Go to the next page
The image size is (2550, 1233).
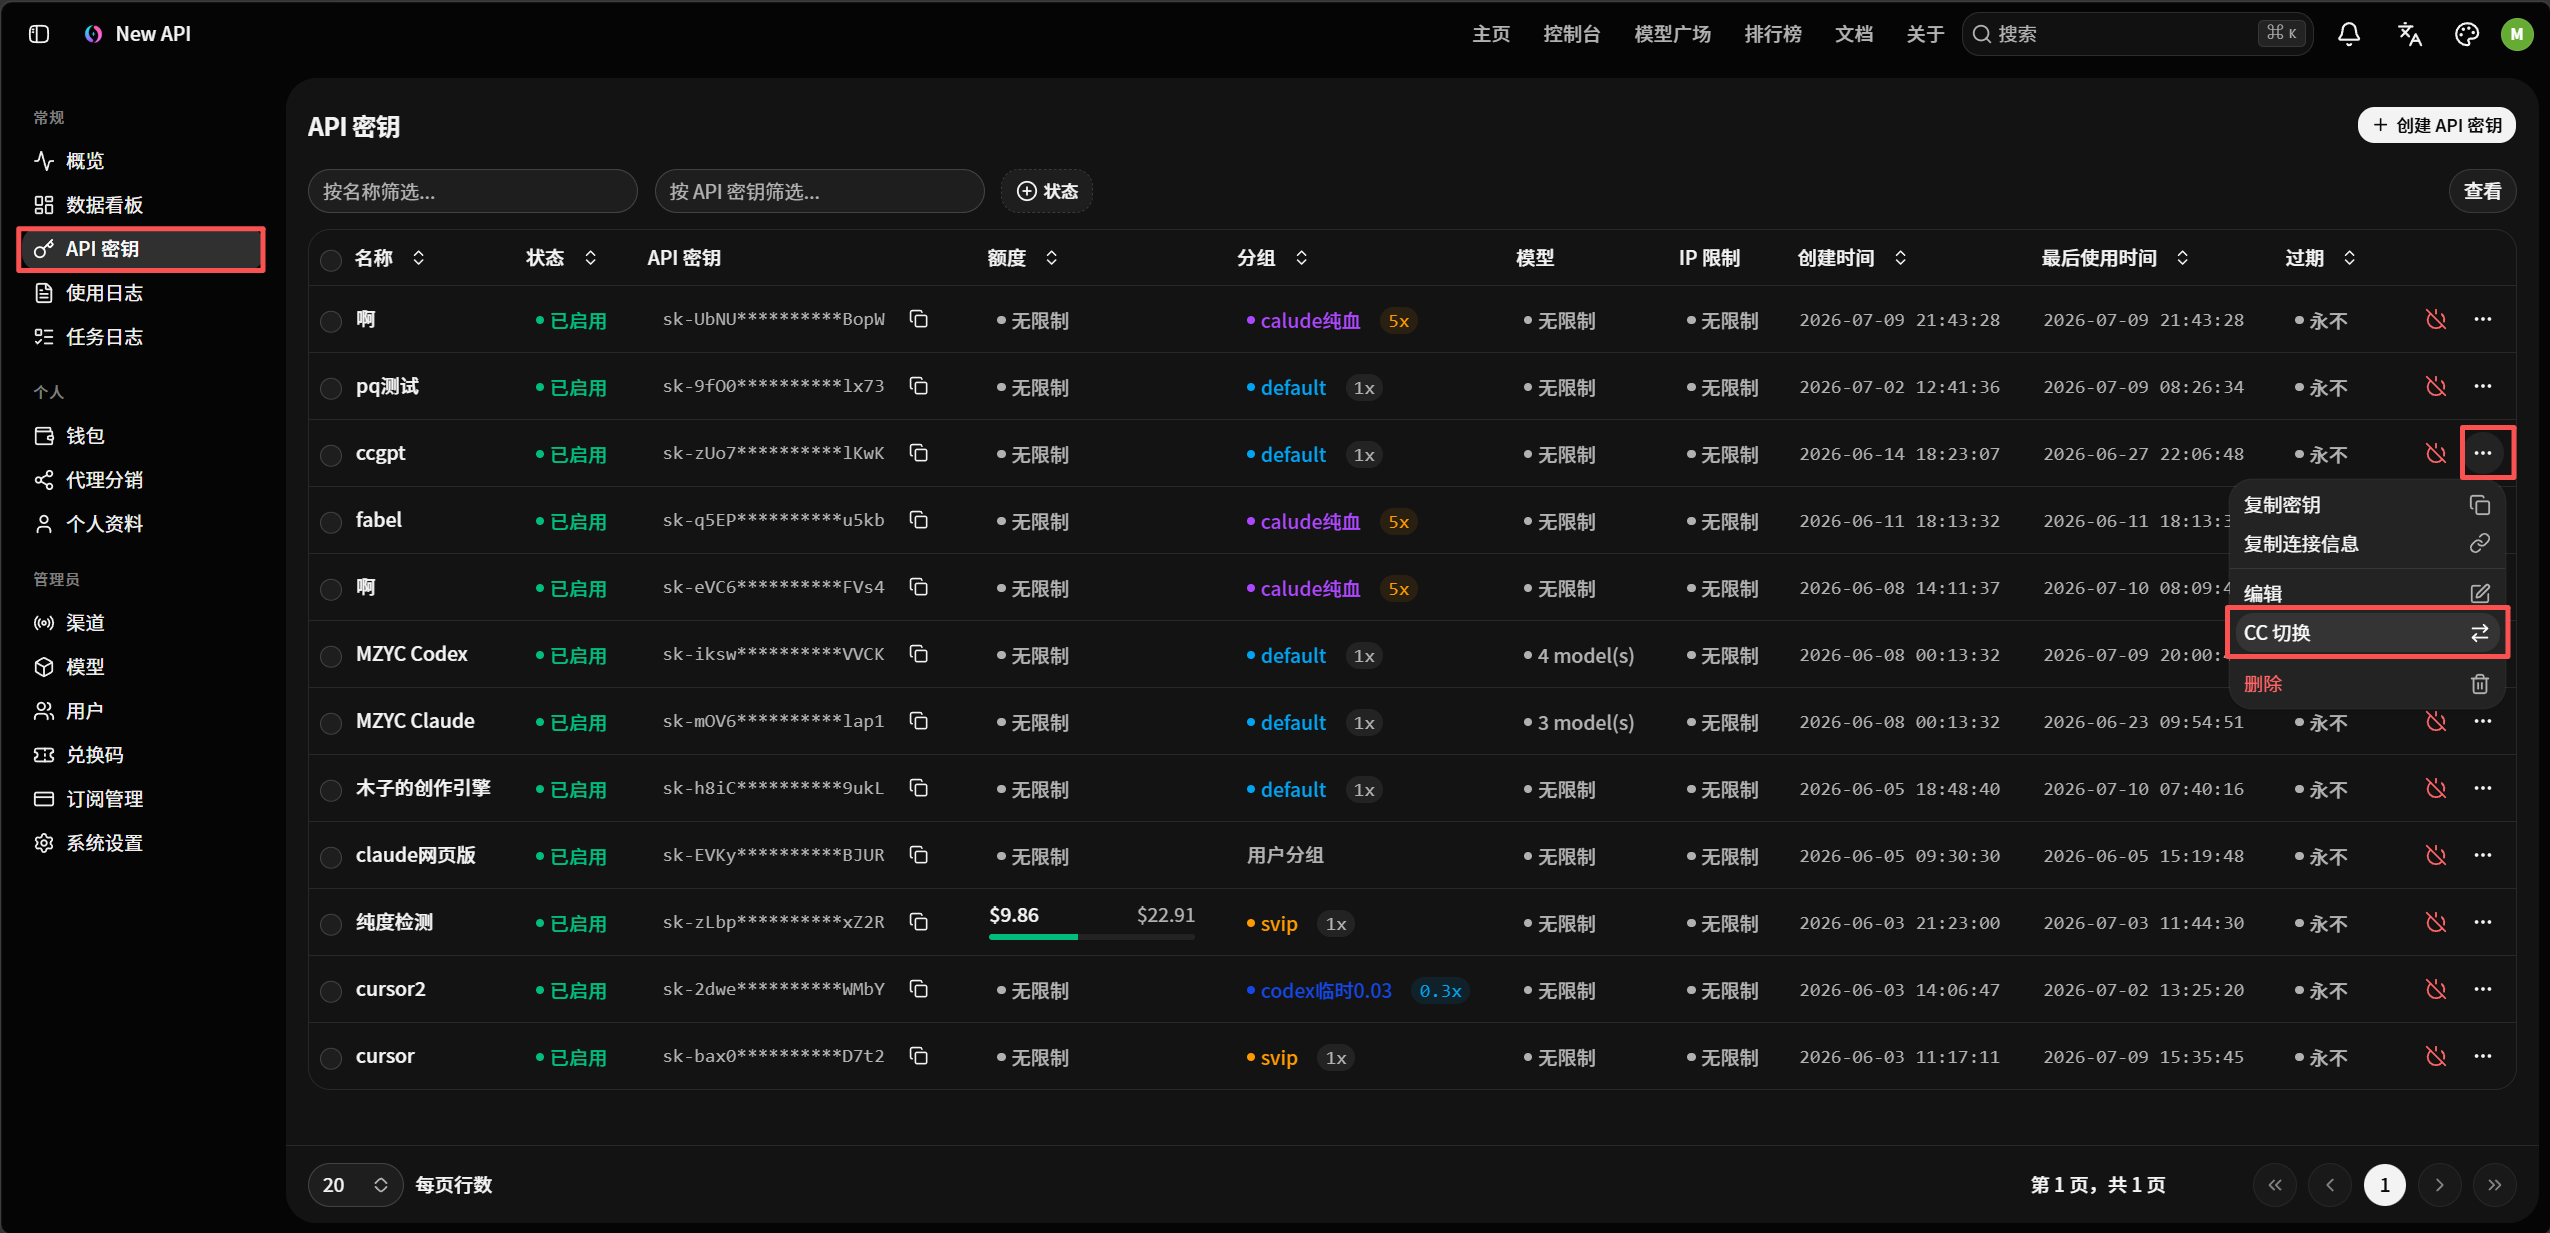2440,1185
